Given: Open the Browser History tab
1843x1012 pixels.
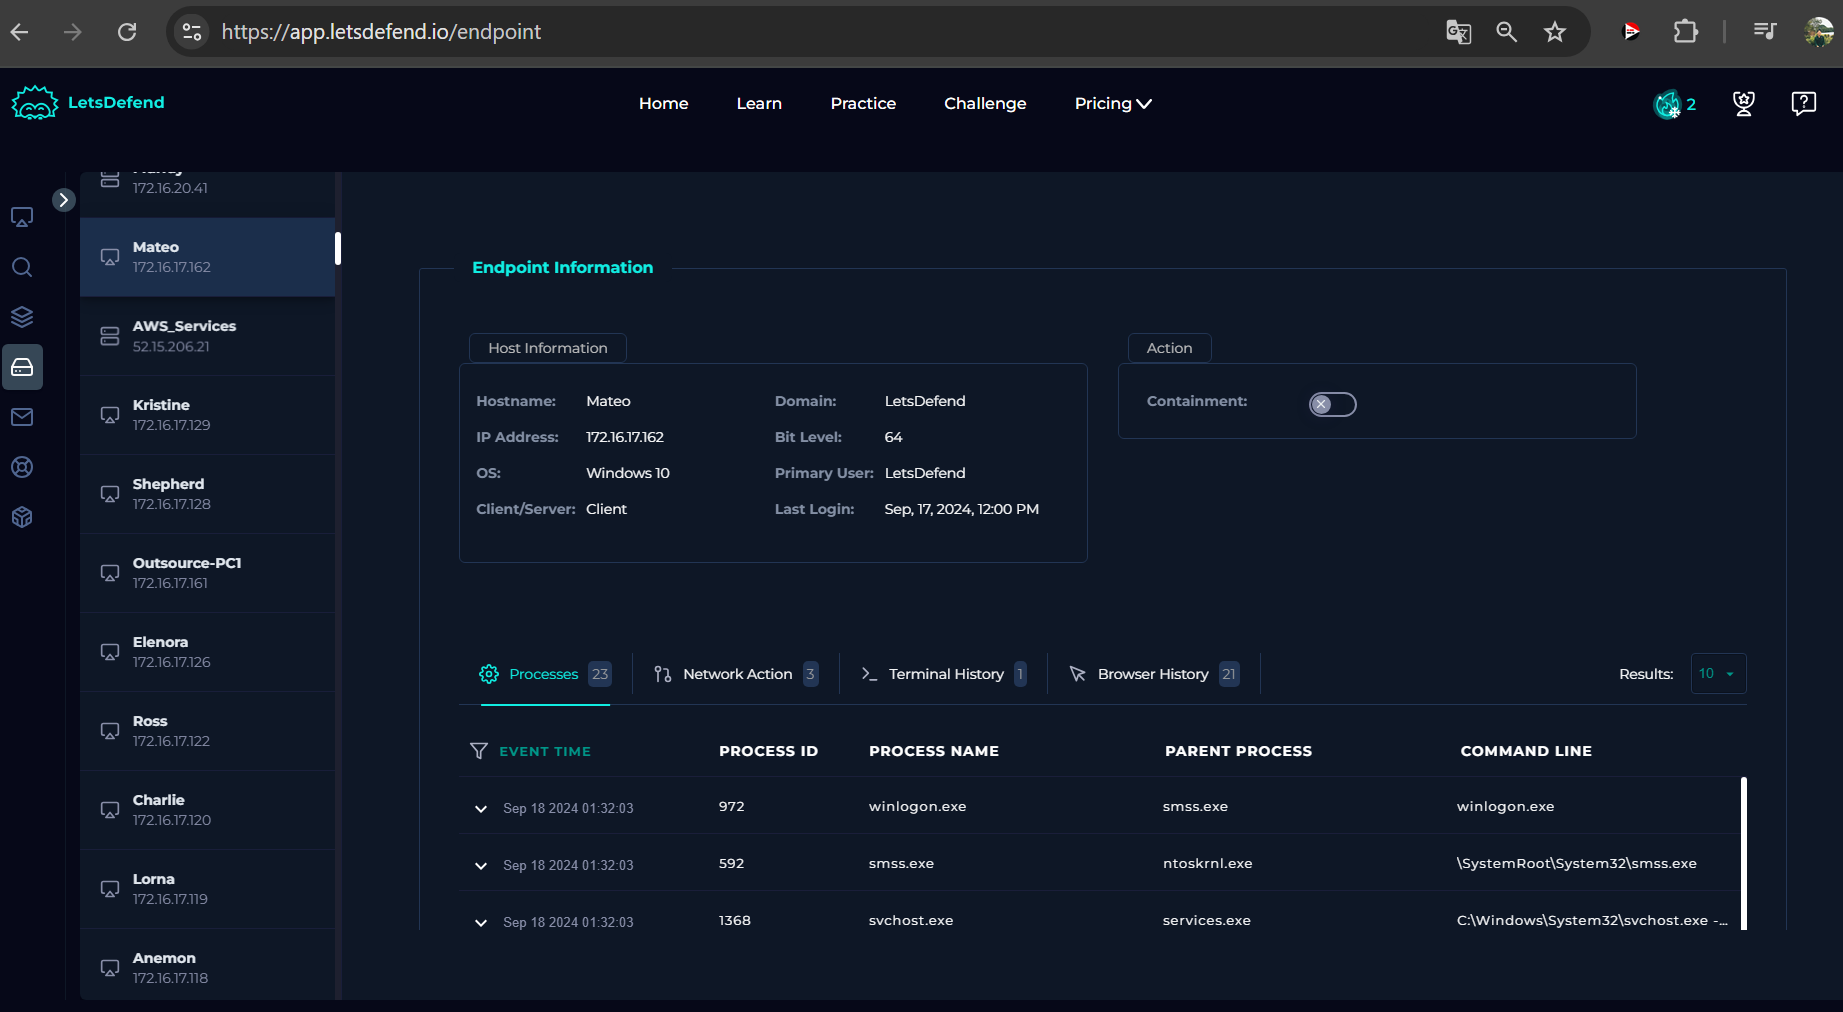Looking at the screenshot, I should coord(1153,674).
